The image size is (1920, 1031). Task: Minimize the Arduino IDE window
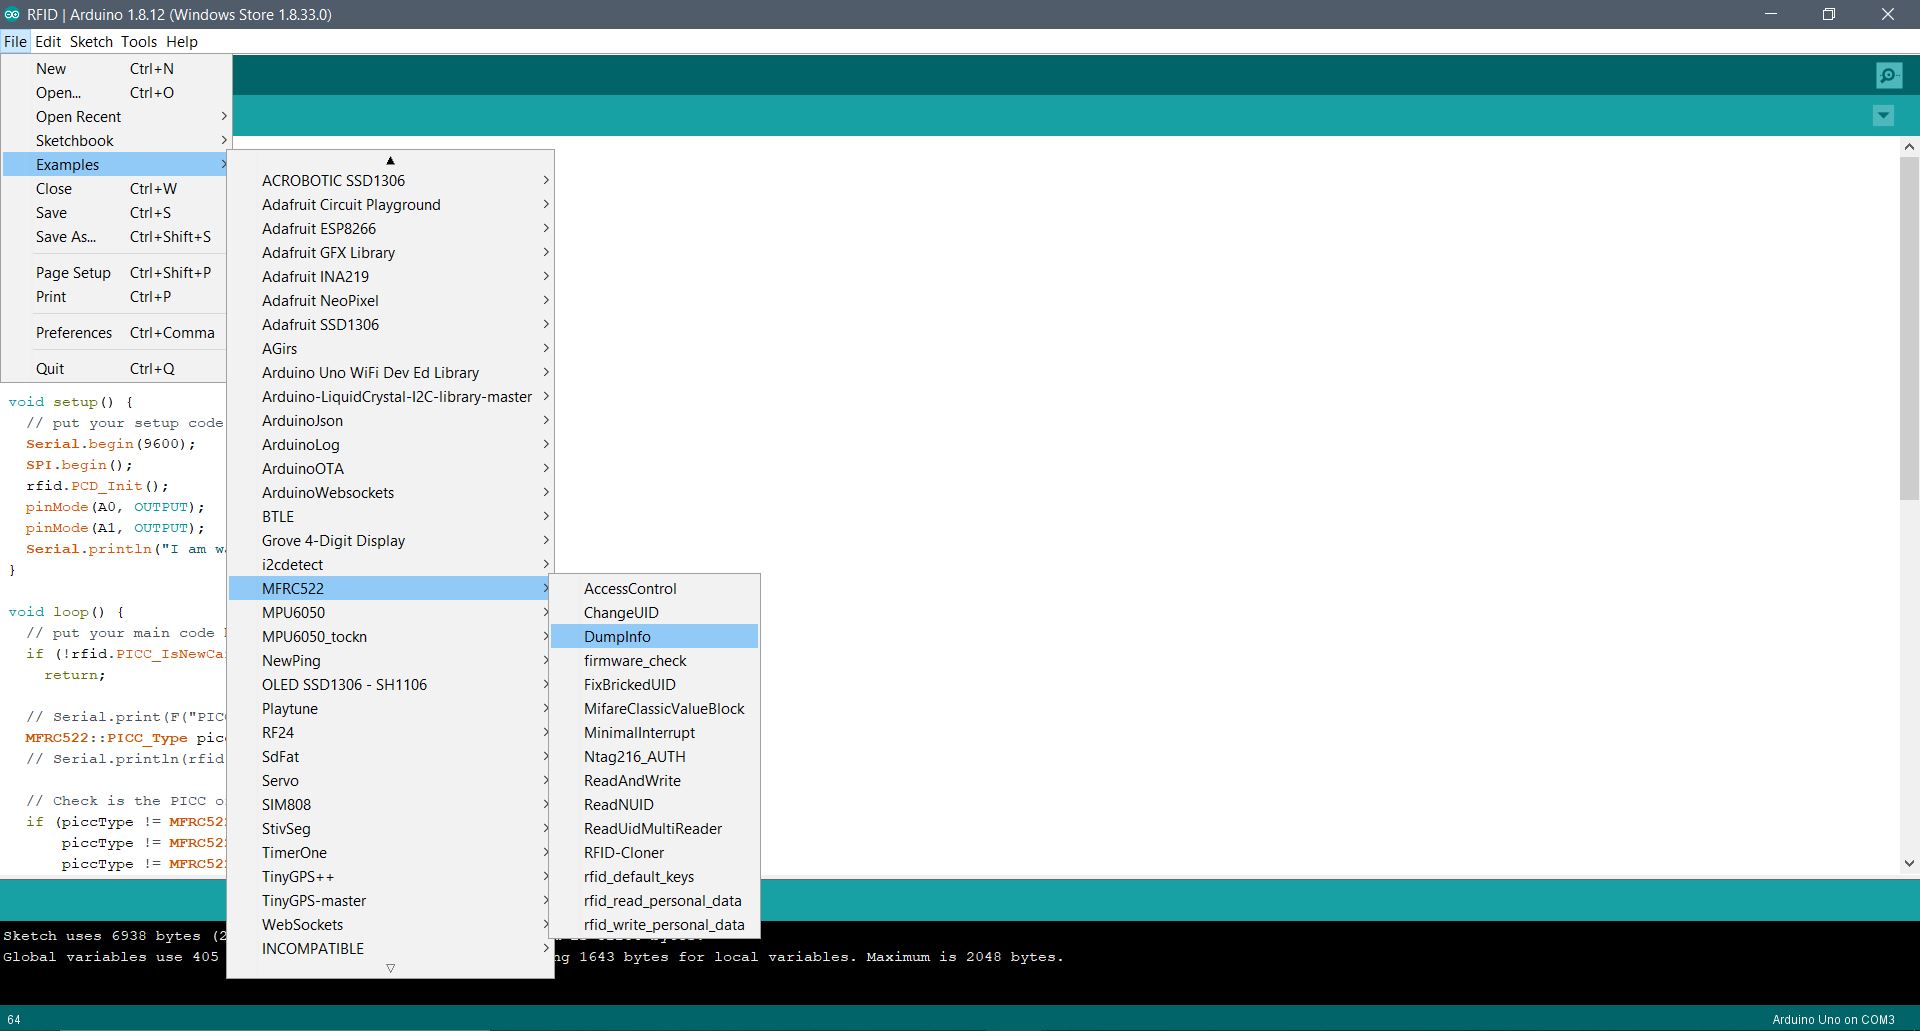(x=1770, y=14)
